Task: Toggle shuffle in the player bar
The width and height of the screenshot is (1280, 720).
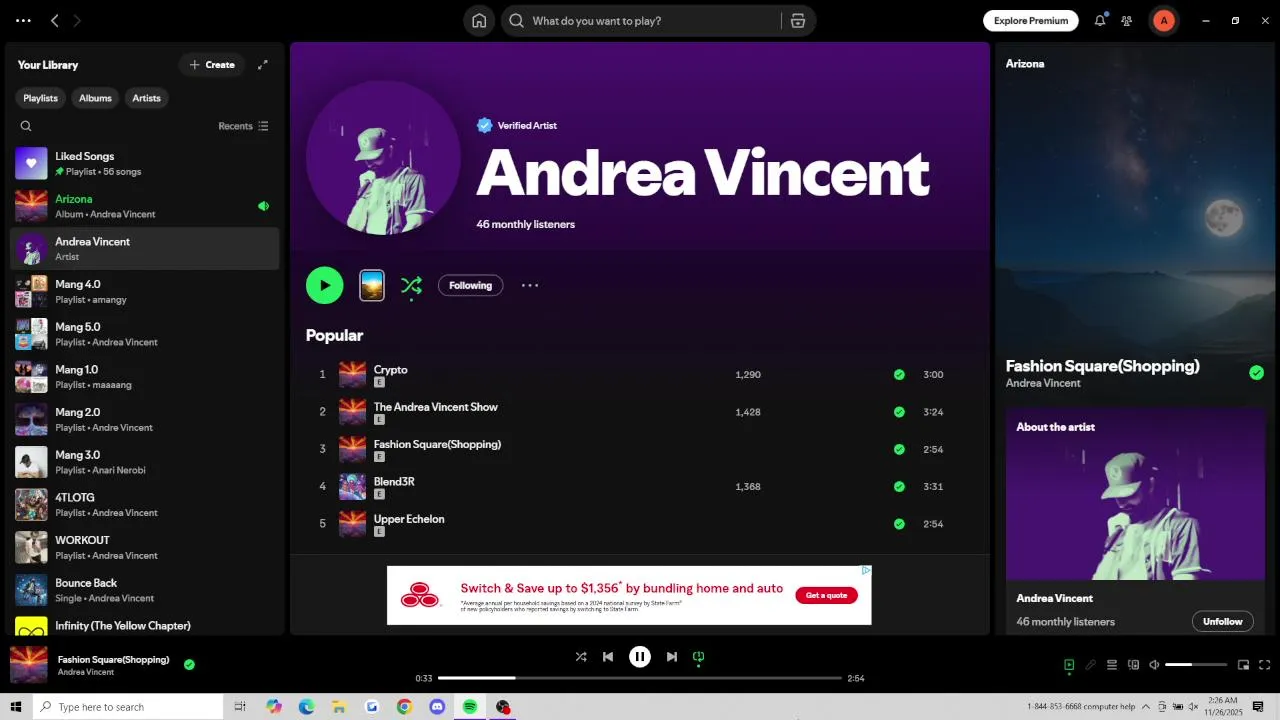Action: (581, 657)
